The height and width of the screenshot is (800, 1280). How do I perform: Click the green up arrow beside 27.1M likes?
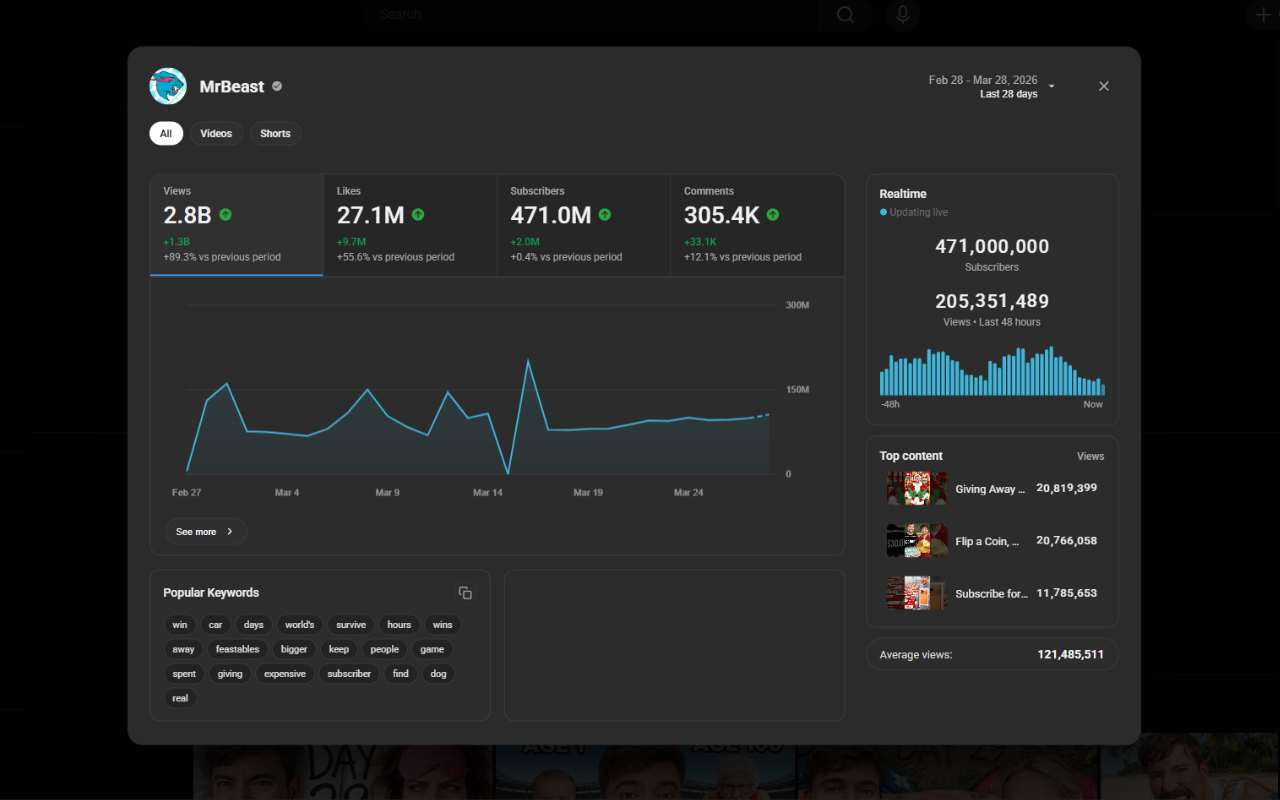tap(418, 215)
